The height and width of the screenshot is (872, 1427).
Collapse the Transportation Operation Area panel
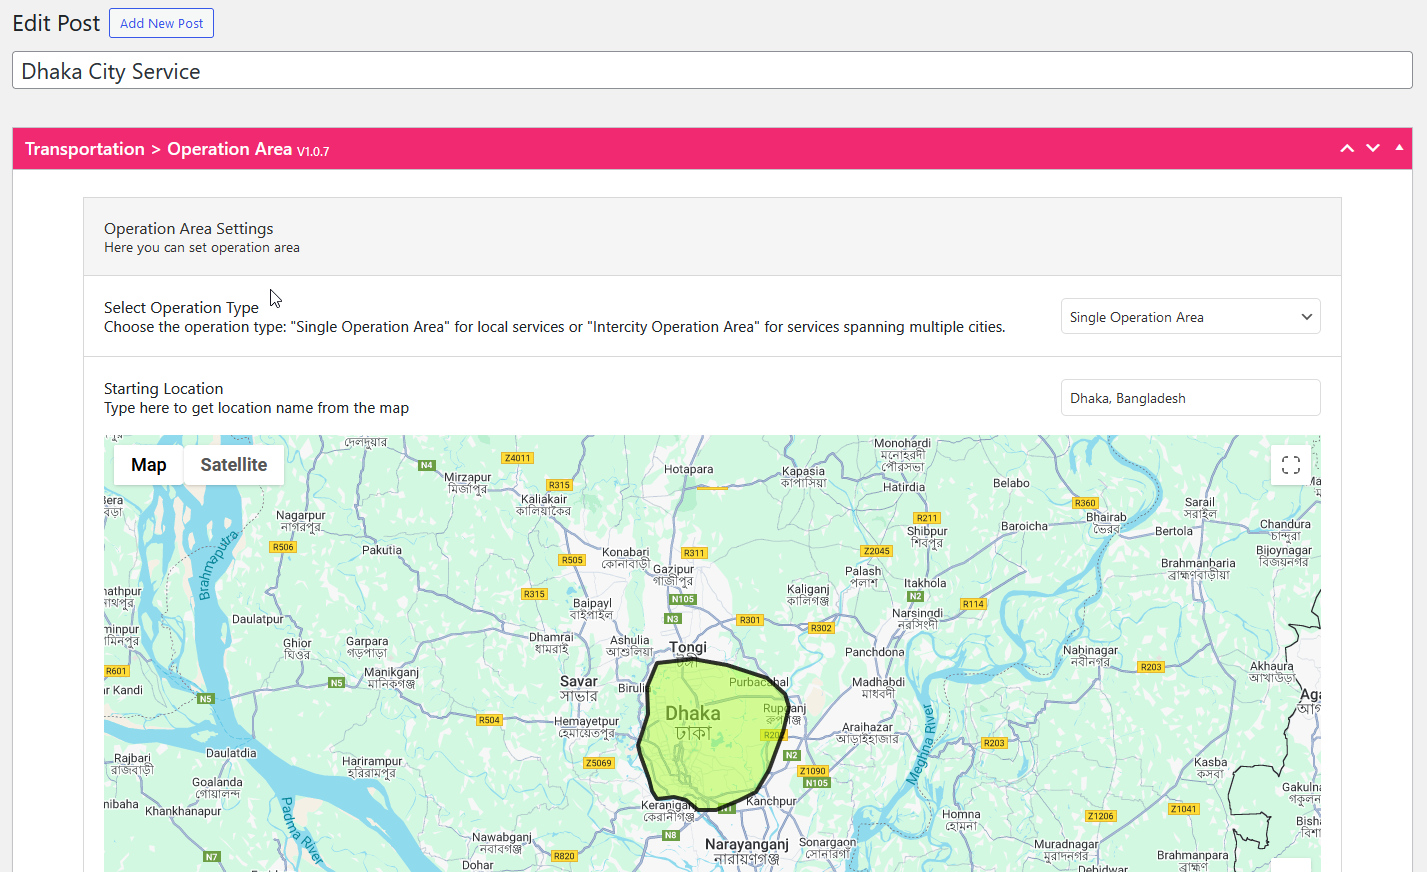(x=1399, y=148)
